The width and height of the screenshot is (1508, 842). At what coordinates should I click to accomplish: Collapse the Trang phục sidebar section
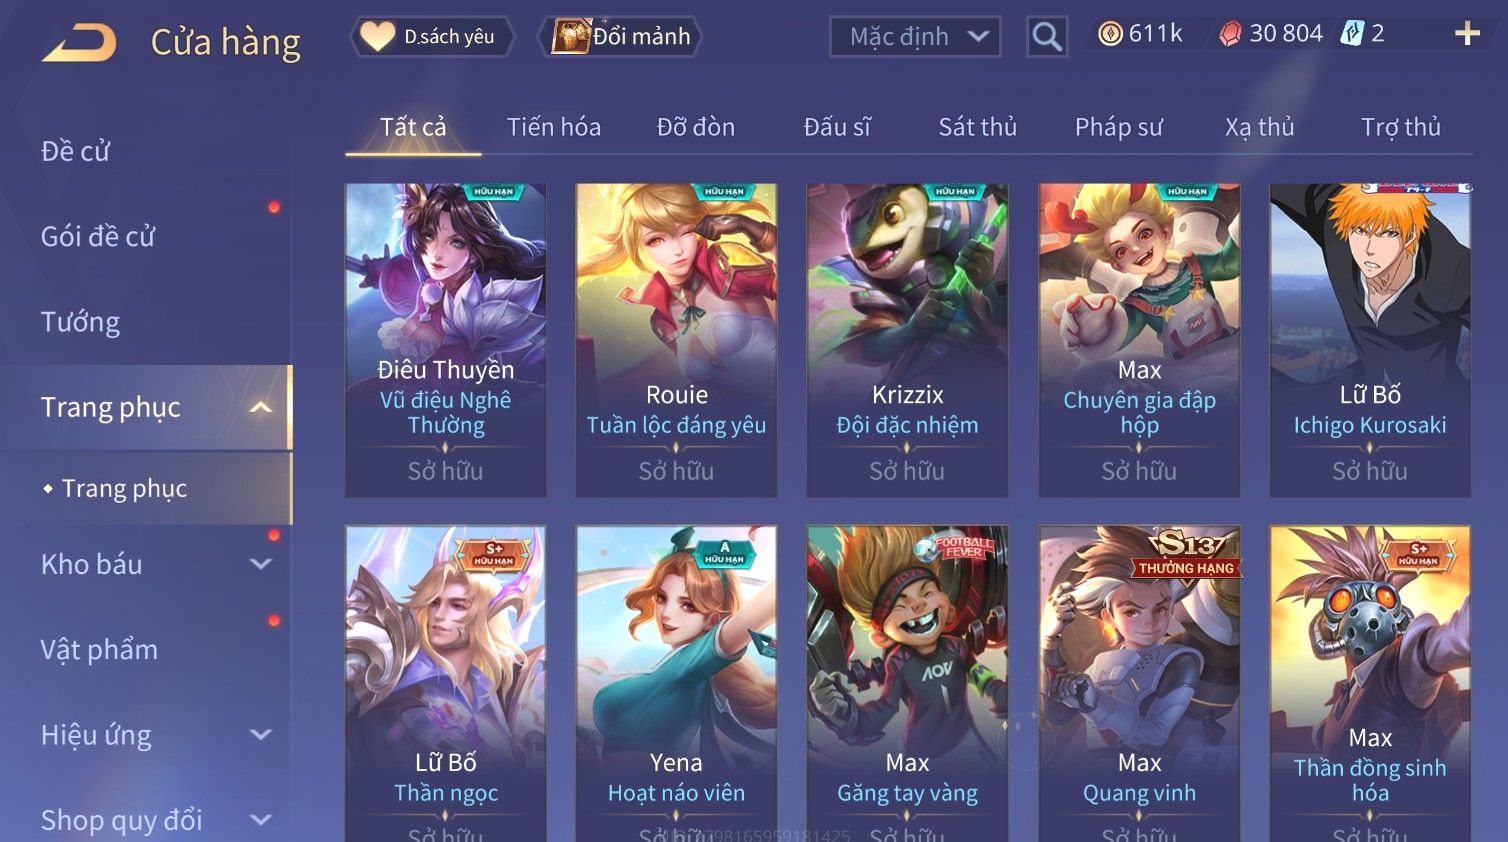pyautogui.click(x=261, y=407)
